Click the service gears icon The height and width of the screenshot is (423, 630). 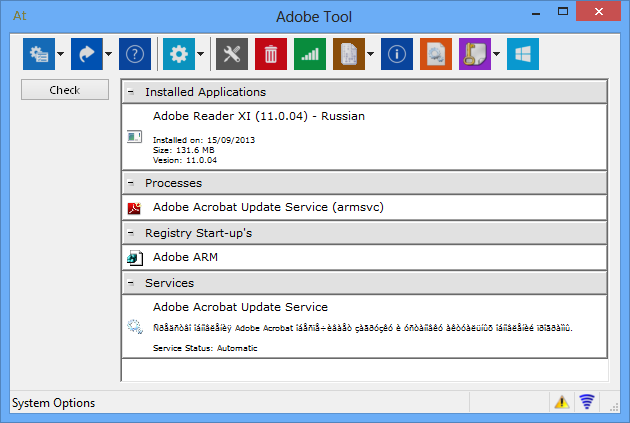135,327
